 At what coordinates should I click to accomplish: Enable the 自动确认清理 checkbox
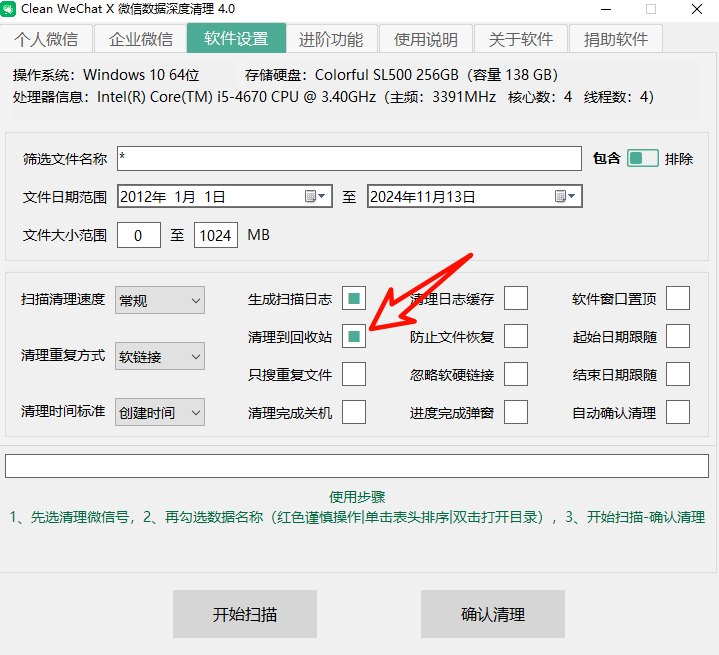coord(678,412)
